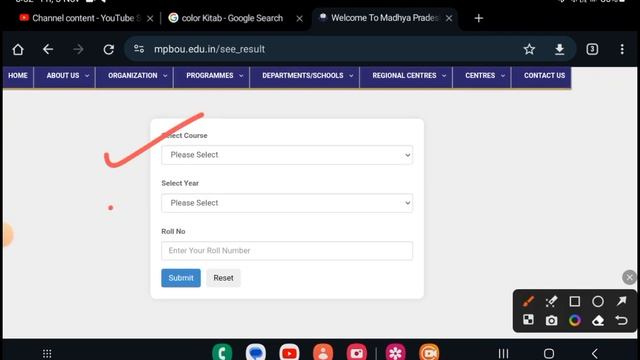Image resolution: width=640 pixels, height=360 pixels.
Task: Select the circle shape tool
Action: point(598,301)
